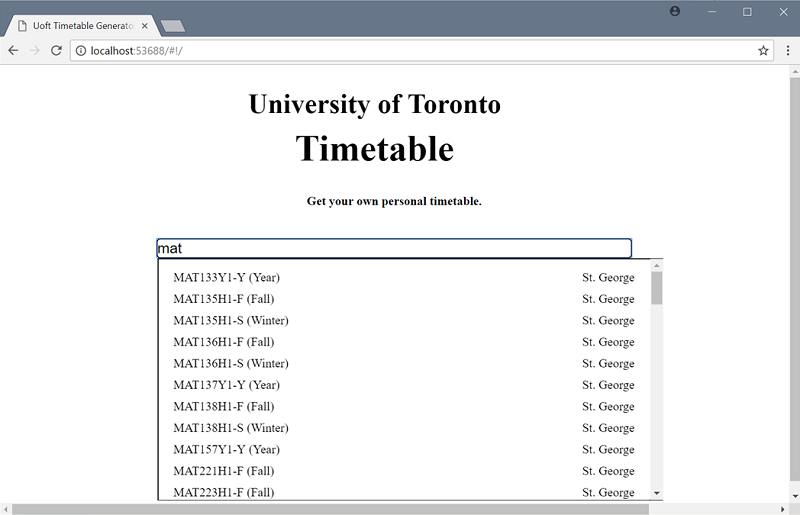Click the page vertical scrollbar thumb

click(x=795, y=279)
